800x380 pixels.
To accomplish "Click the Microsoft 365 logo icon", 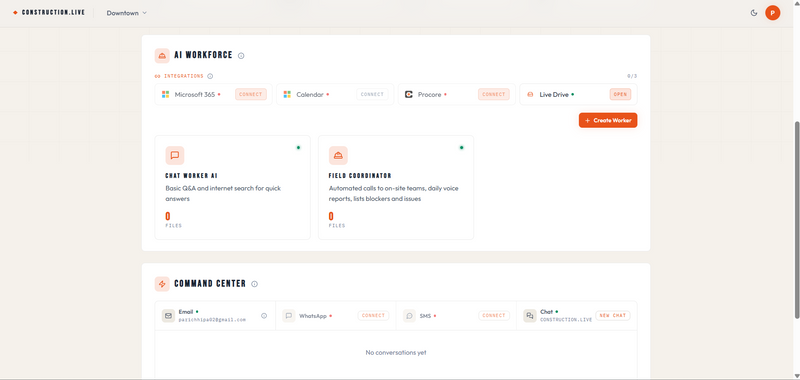I will pyautogui.click(x=165, y=94).
